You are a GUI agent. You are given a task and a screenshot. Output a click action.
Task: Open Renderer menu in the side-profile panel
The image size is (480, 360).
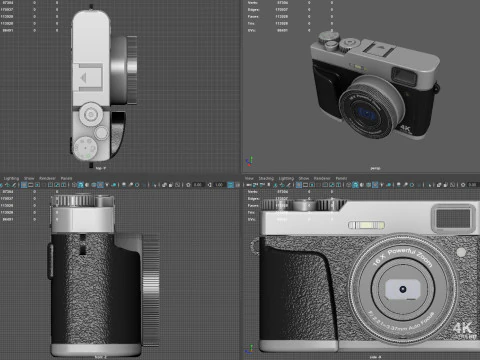(x=47, y=178)
